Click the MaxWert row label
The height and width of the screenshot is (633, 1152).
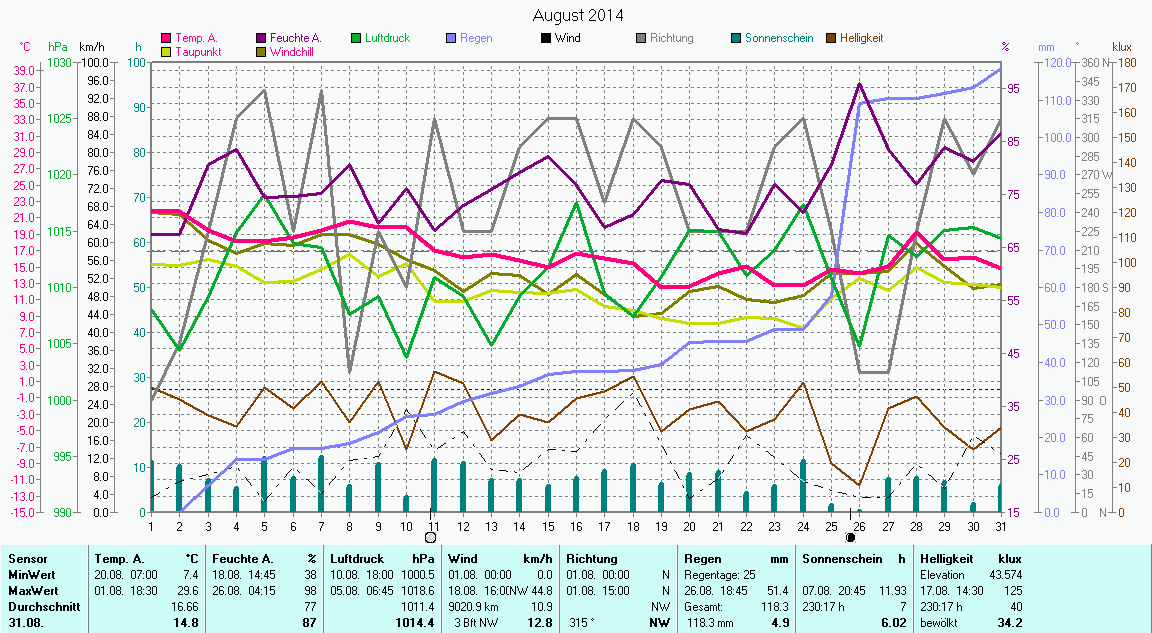(32, 591)
